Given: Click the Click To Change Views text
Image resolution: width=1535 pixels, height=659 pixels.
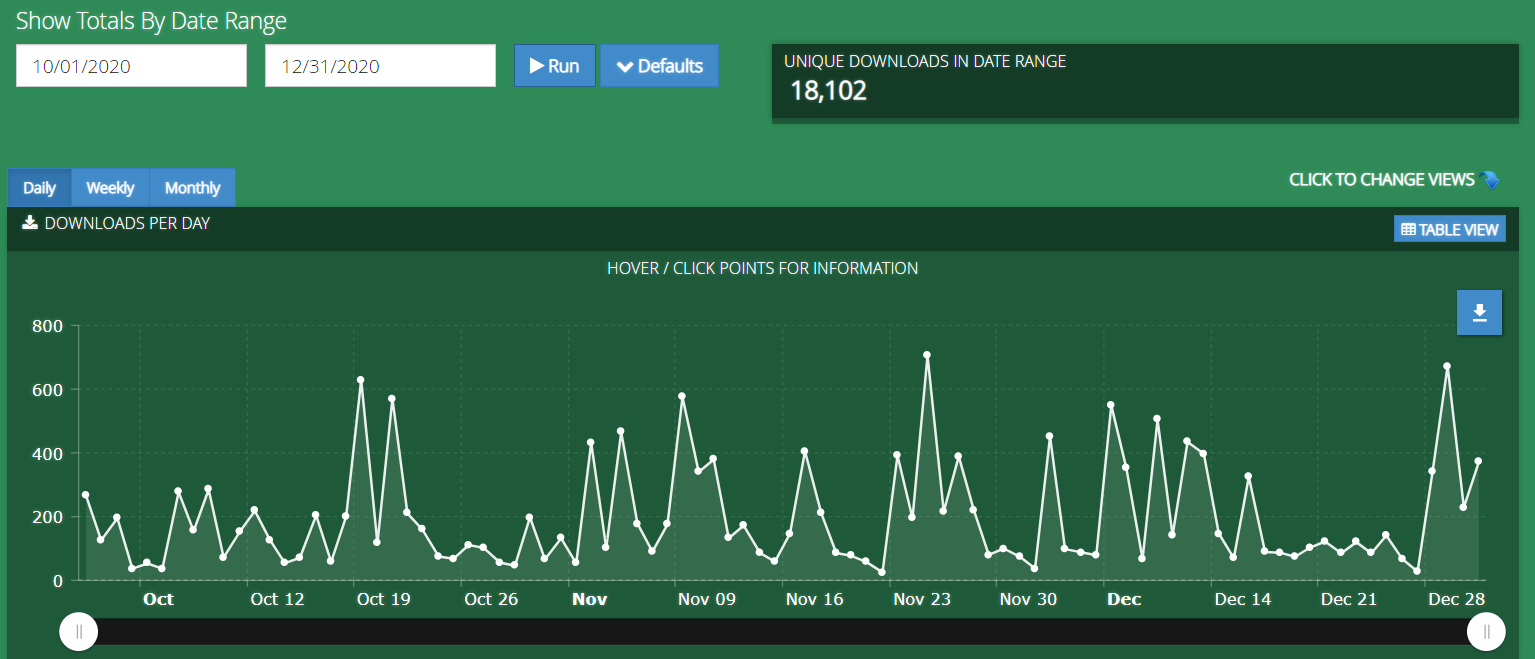Looking at the screenshot, I should [x=1381, y=180].
